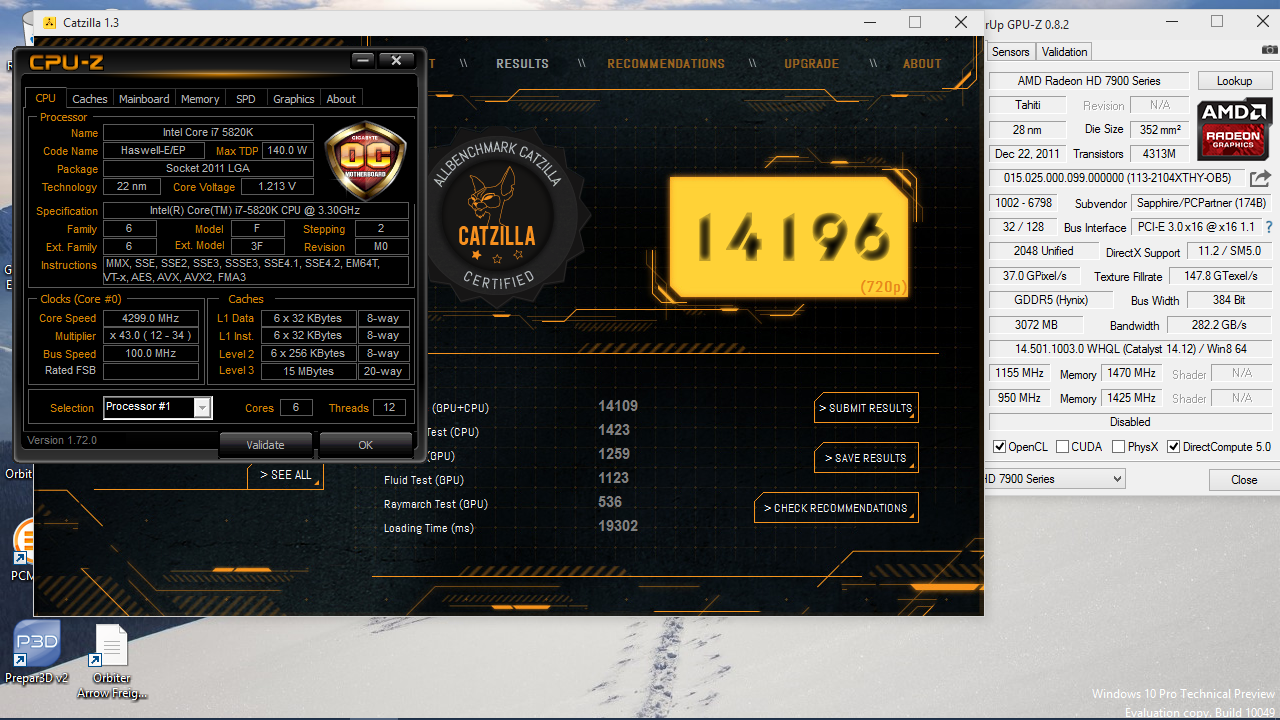The image size is (1280, 720).
Task: Click the Validate button in CPU-Z
Action: tap(265, 445)
